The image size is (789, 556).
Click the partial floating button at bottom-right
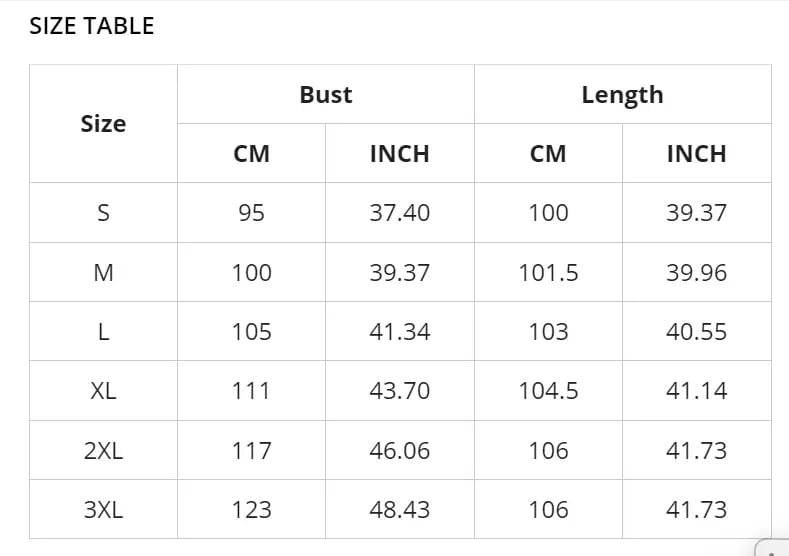click(x=774, y=548)
